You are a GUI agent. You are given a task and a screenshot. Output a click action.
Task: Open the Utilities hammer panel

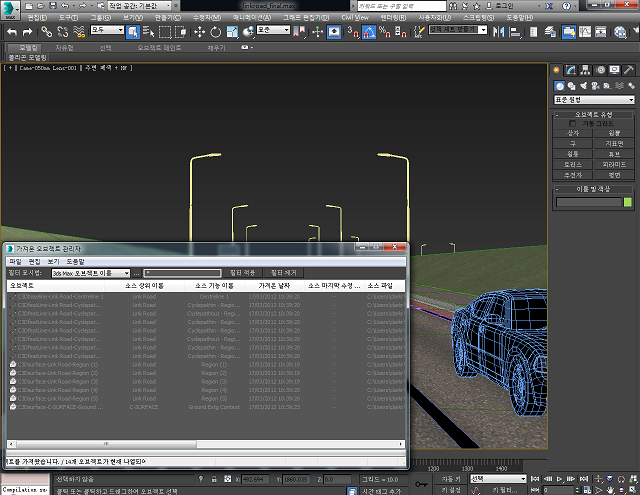(x=628, y=70)
